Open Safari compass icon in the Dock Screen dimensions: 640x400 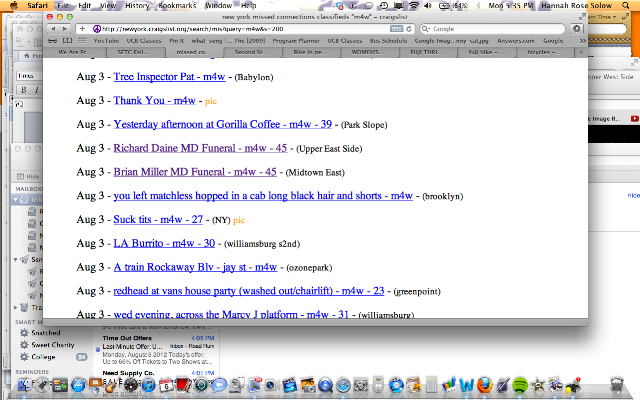click(x=343, y=385)
